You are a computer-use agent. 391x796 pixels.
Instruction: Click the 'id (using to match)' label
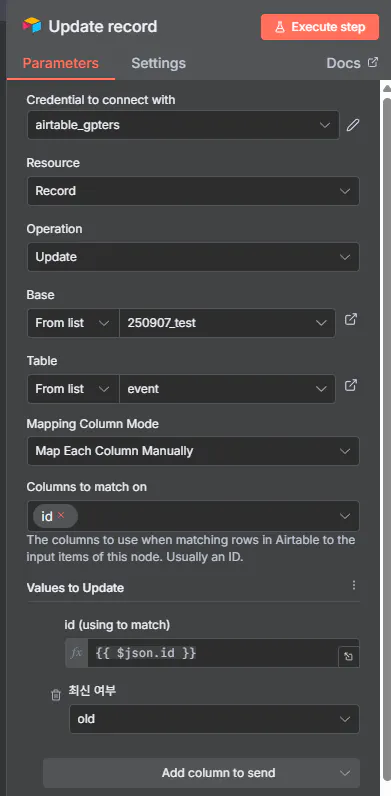117,625
